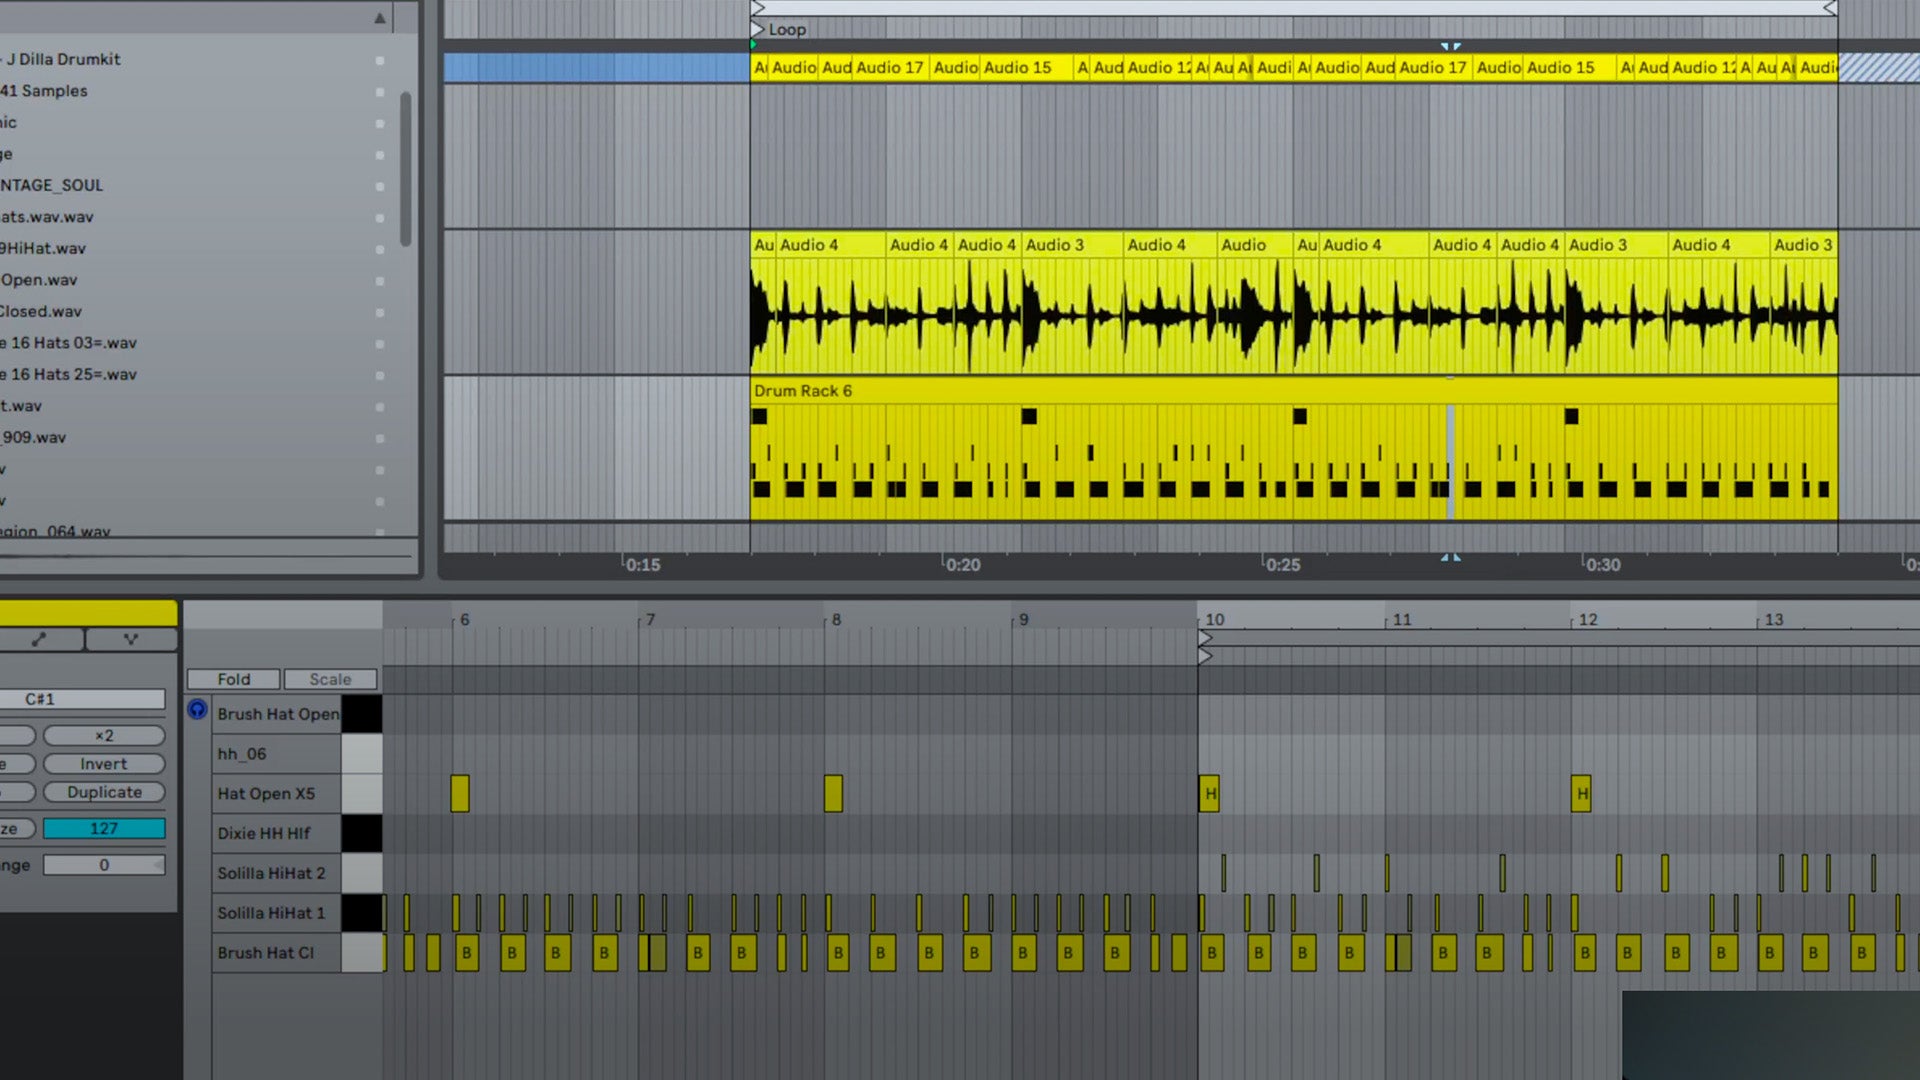Image resolution: width=1920 pixels, height=1080 pixels.
Task: Click the browser scroll-up arrow
Action: click(380, 18)
